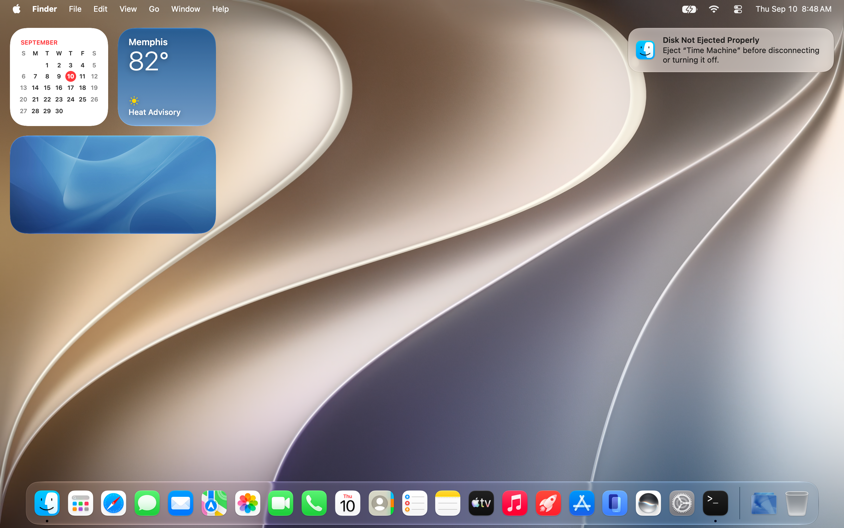844x528 pixels.
Task: Click the battery charging status icon
Action: point(689,9)
